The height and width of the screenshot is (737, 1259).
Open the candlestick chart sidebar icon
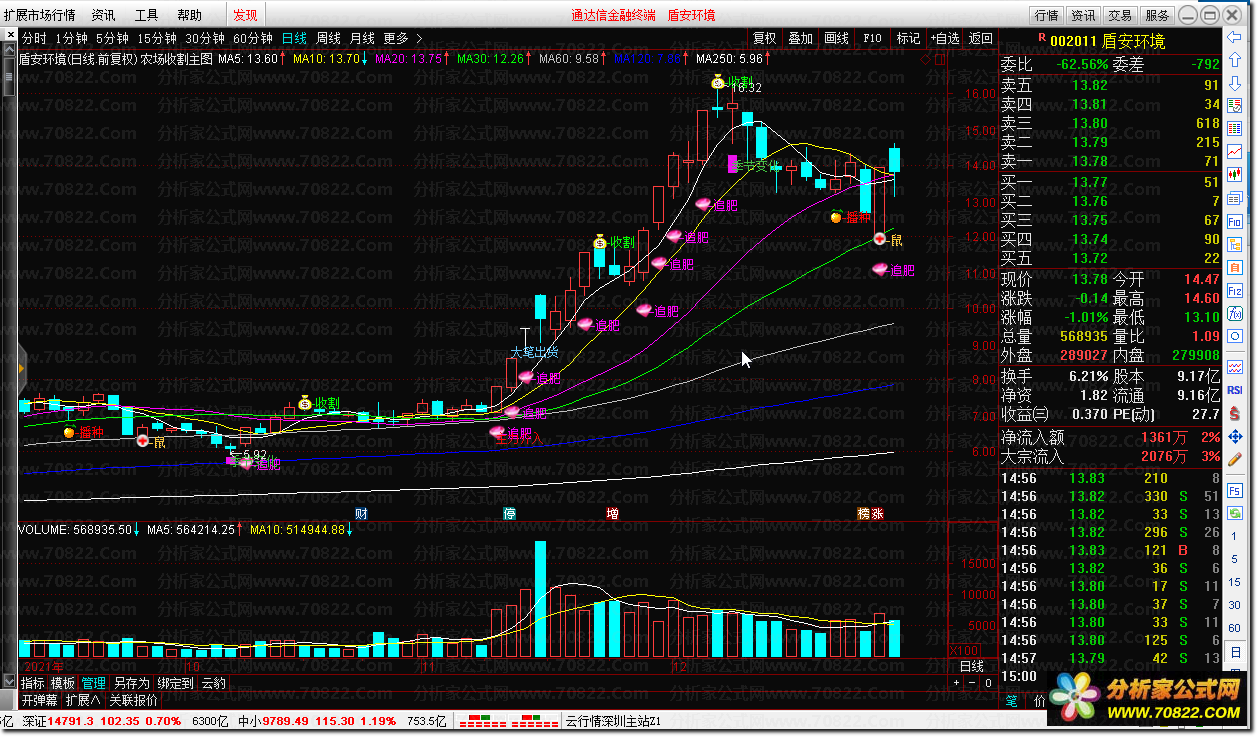1234,174
